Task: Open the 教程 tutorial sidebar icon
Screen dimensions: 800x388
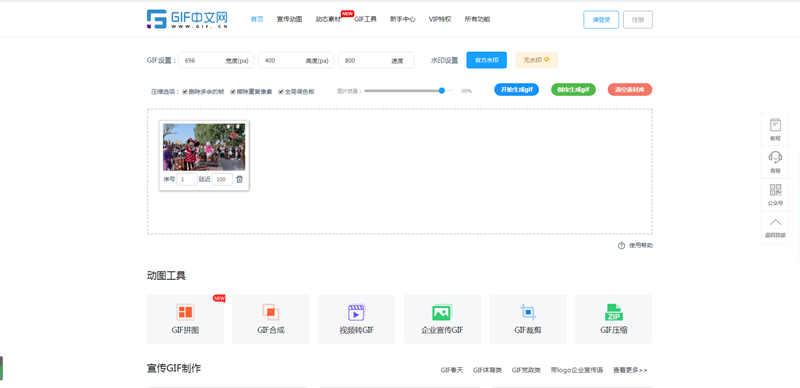Action: (775, 125)
